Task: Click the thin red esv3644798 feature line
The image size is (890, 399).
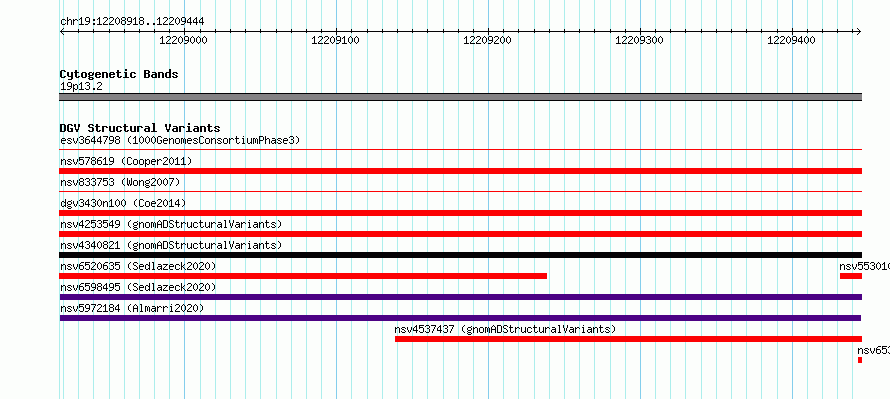Action: [x=460, y=150]
